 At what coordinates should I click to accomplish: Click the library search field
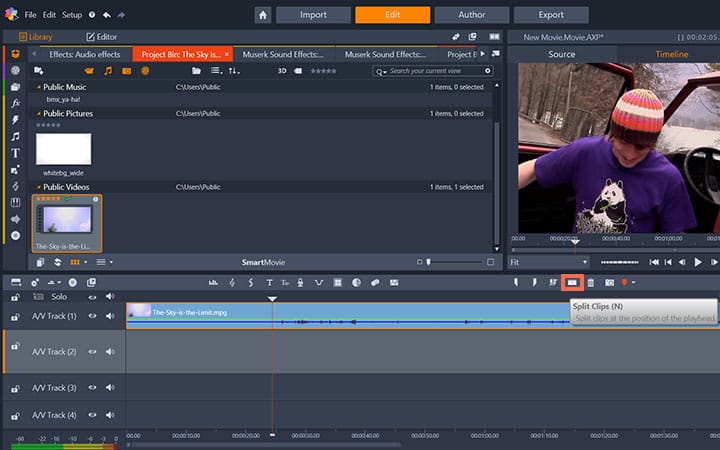[x=433, y=71]
